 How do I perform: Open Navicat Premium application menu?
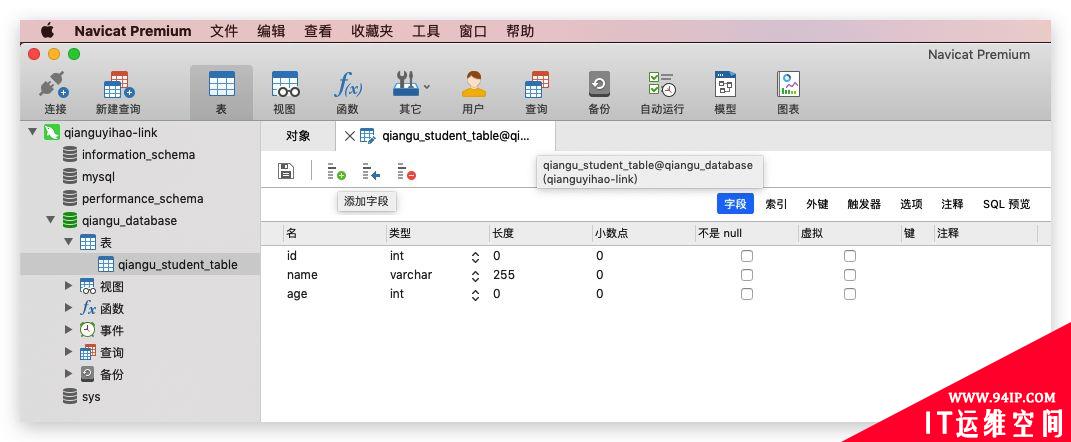133,31
